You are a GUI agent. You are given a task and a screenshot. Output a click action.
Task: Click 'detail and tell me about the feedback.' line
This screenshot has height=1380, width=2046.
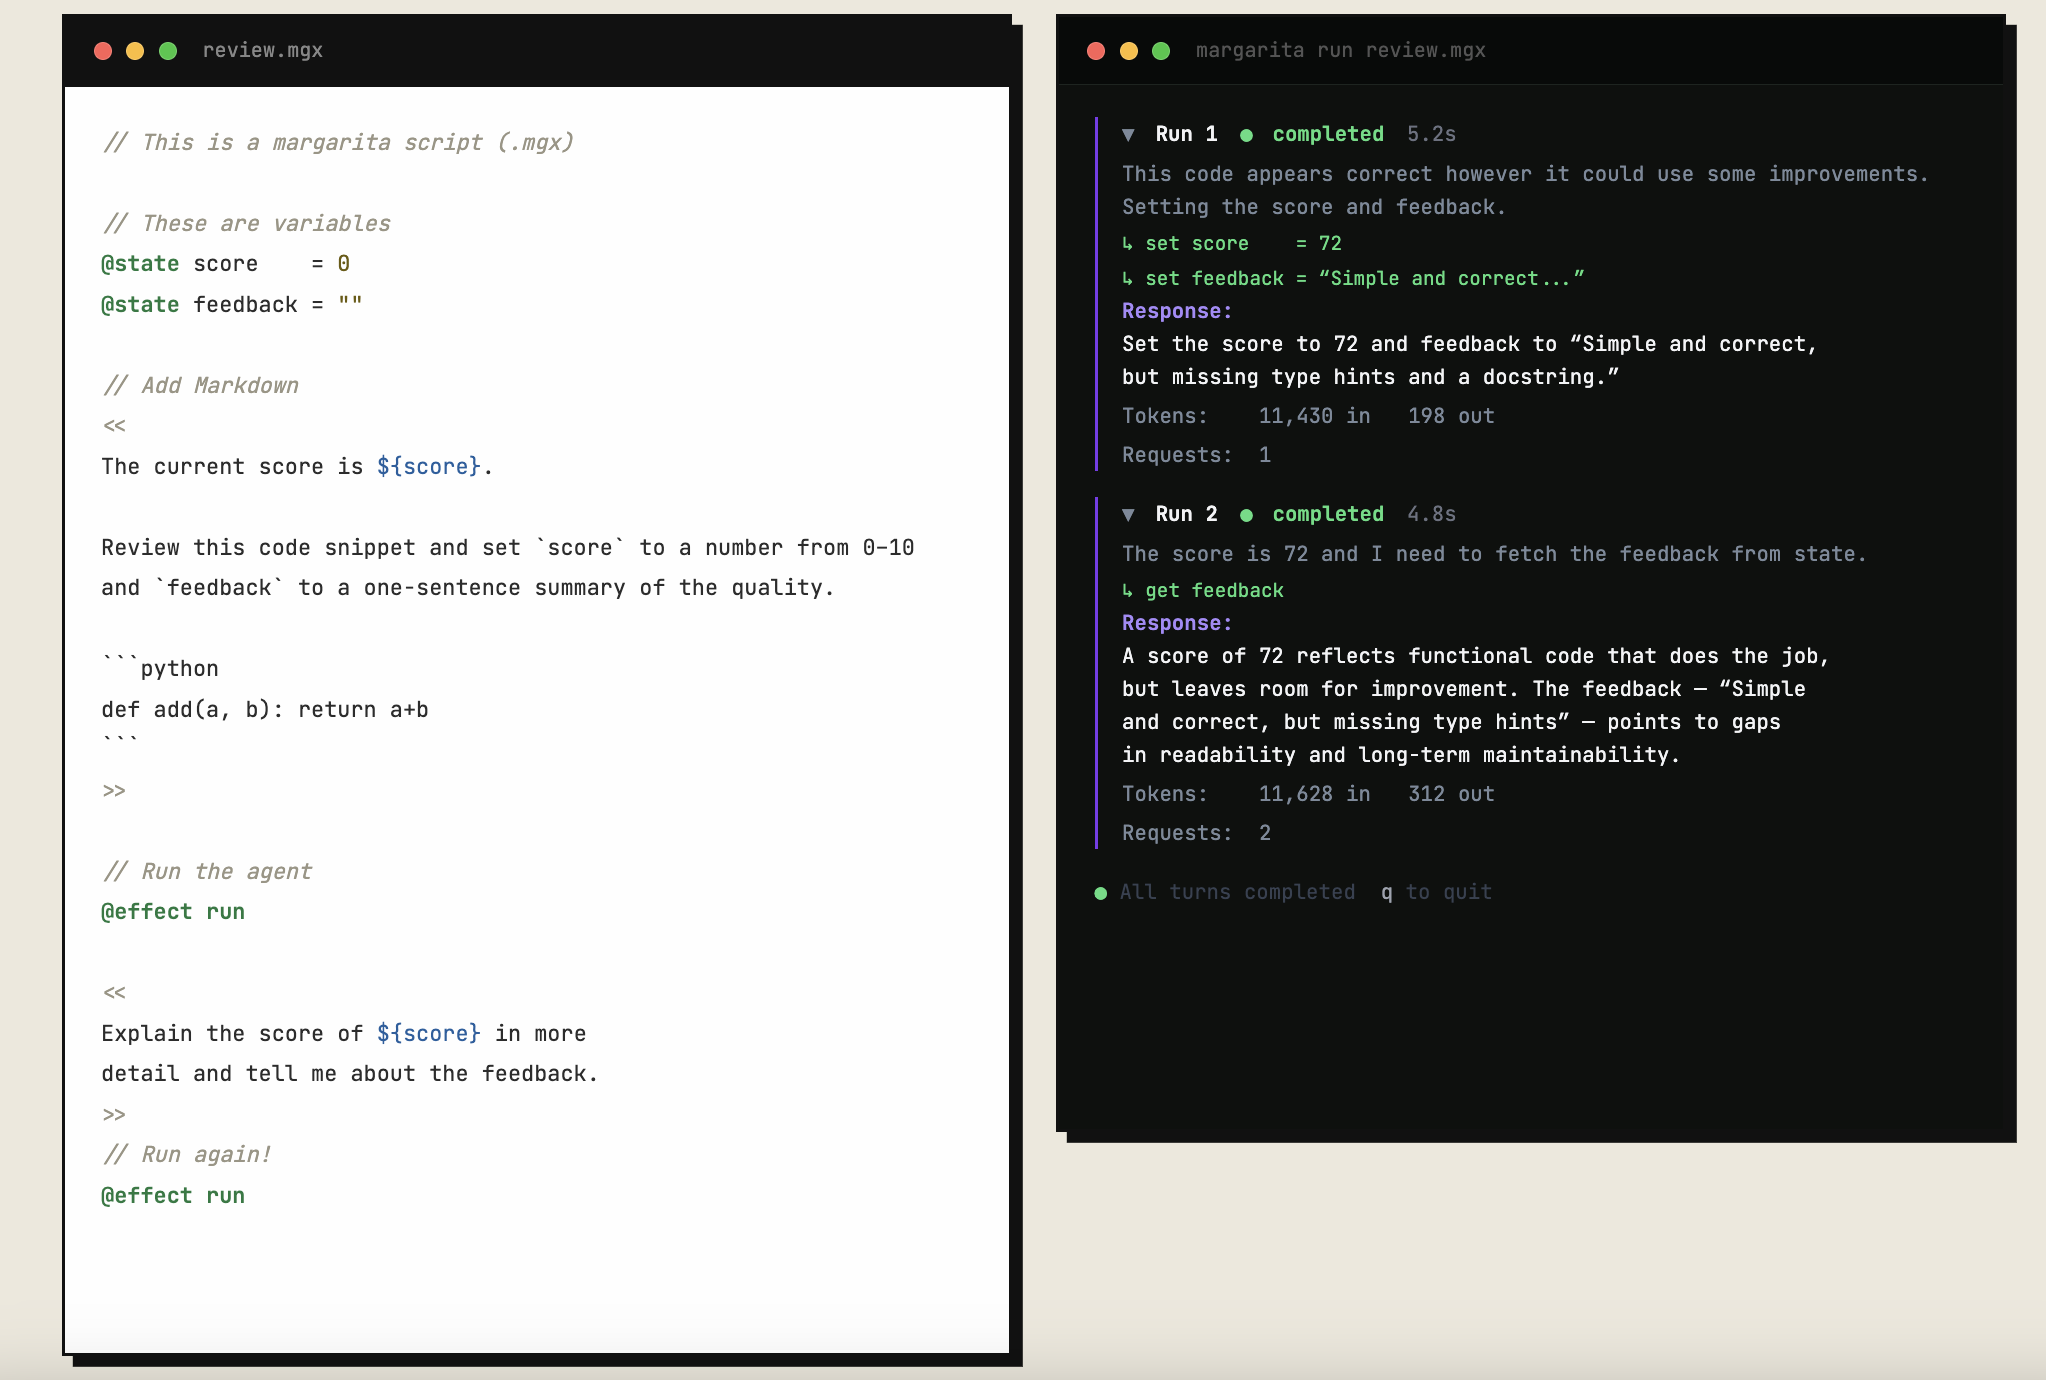pos(350,1074)
